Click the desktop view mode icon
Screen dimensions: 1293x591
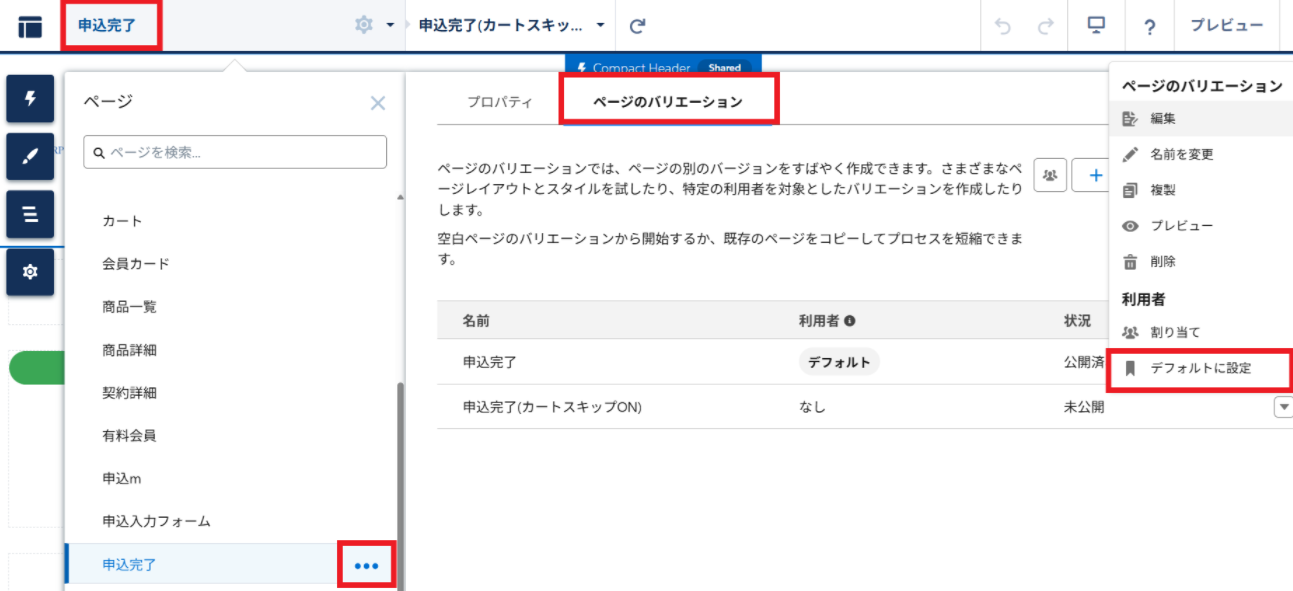pos(1096,26)
